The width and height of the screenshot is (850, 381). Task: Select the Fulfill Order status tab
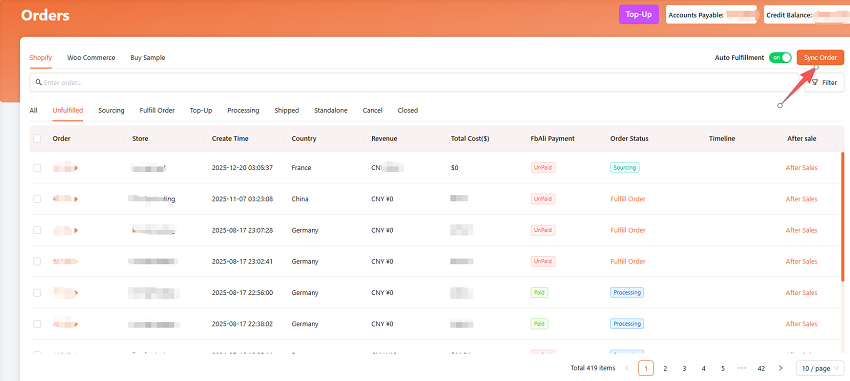157,111
